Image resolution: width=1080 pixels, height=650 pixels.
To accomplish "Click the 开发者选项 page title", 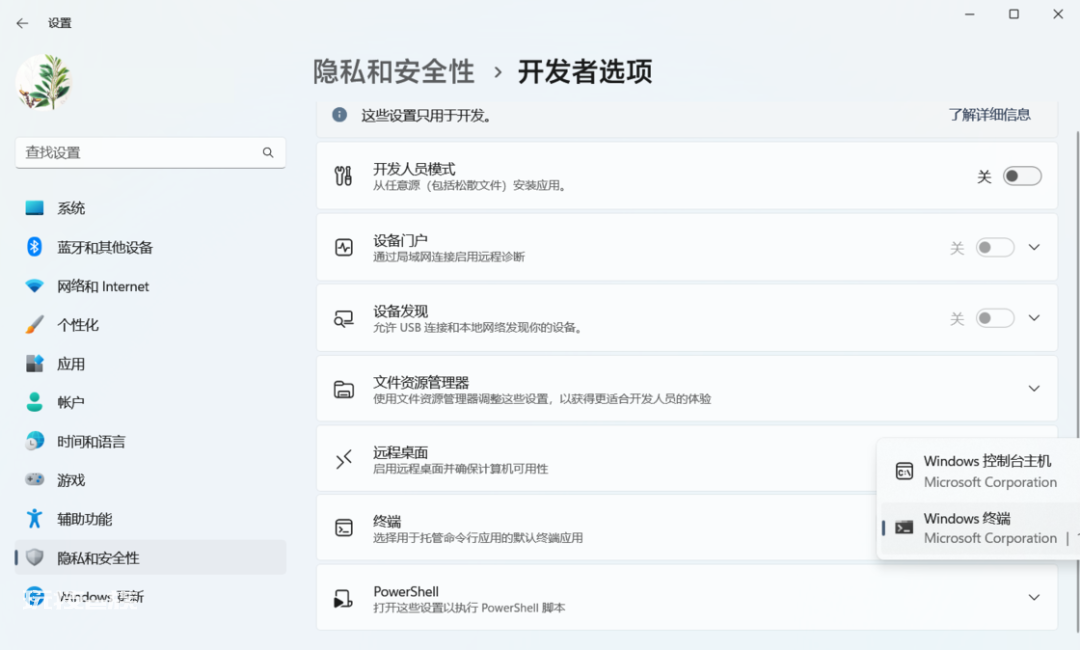I will pos(585,72).
